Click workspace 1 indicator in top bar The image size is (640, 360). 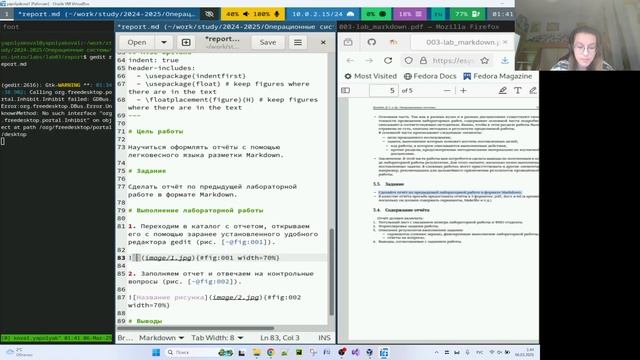point(7,14)
